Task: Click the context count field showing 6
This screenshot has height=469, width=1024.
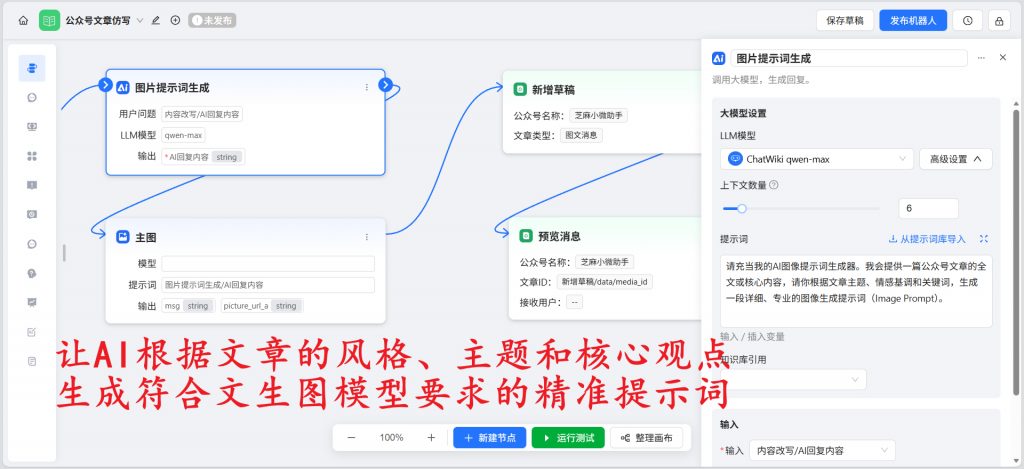Action: 928,208
